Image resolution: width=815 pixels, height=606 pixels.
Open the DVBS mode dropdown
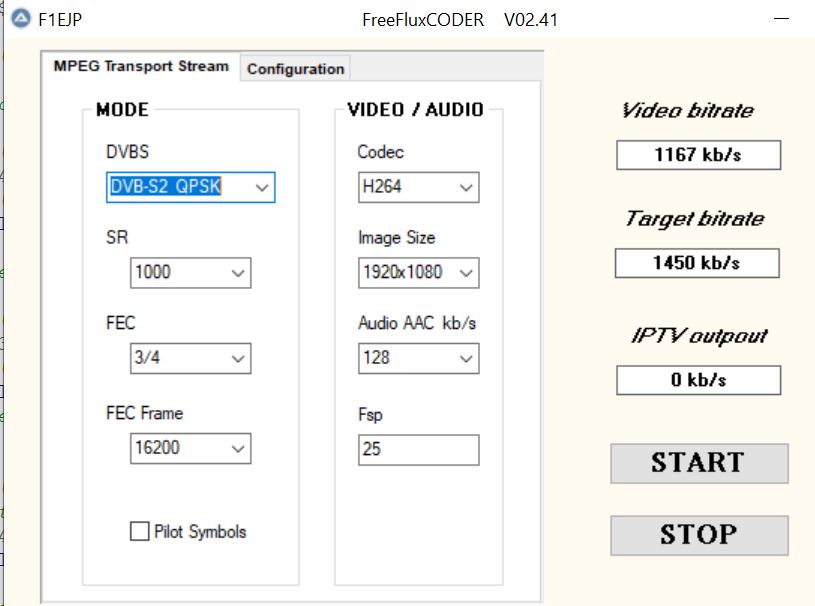[191, 187]
